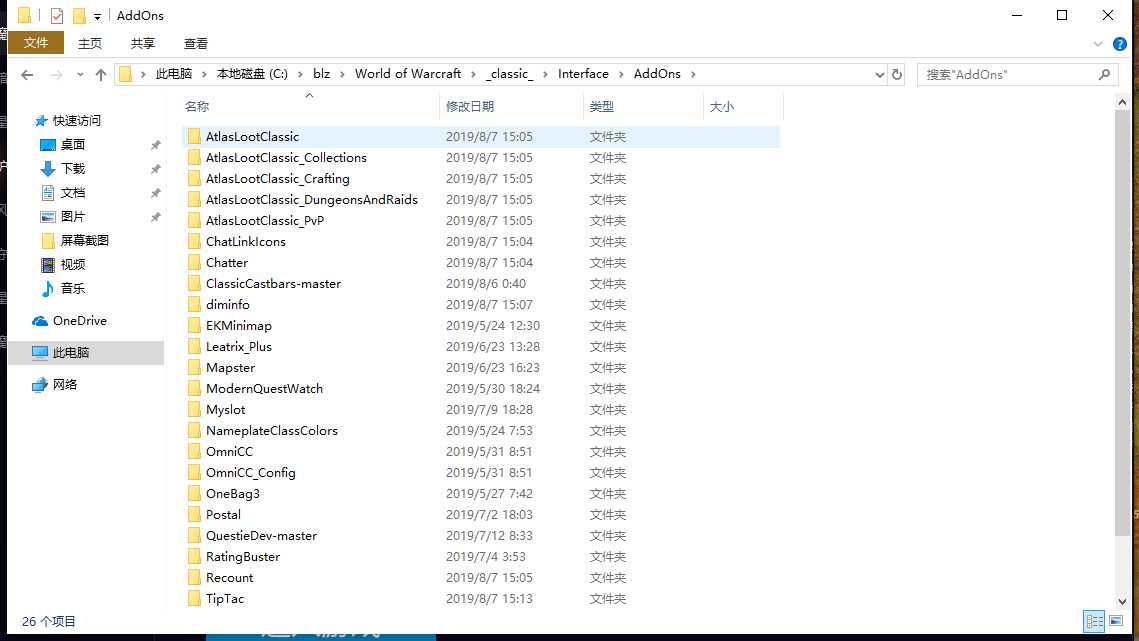Switch to the 查看 ribbon tab
Screen dimensions: 1139x641
[x=196, y=44]
